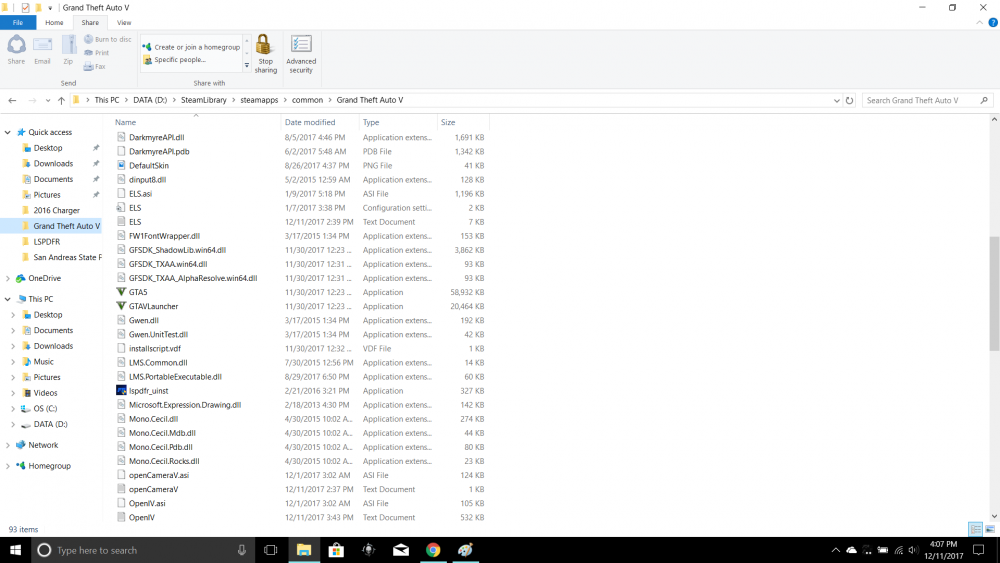Click common in the address path
This screenshot has width=1000, height=563.
307,100
